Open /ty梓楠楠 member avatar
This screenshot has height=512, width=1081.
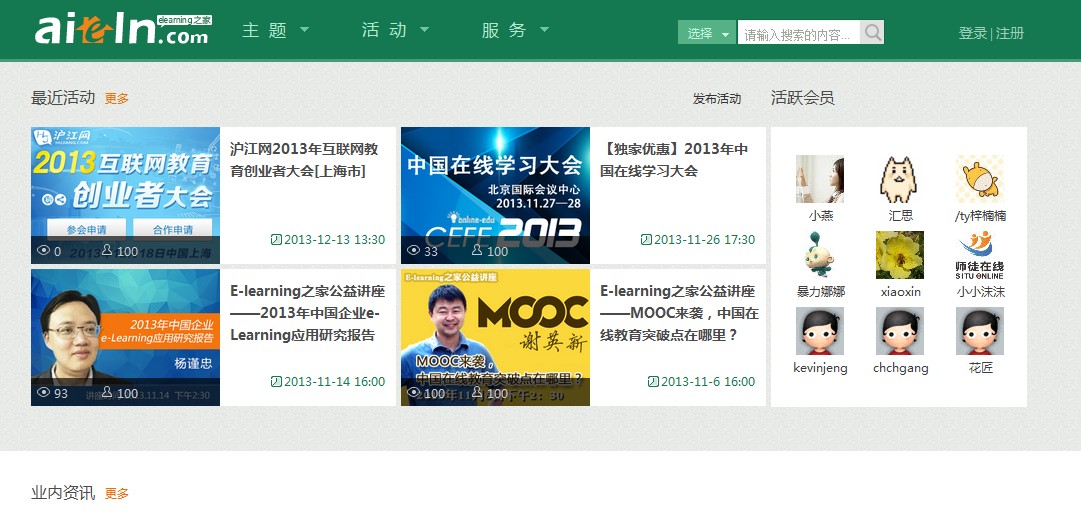pyautogui.click(x=980, y=179)
